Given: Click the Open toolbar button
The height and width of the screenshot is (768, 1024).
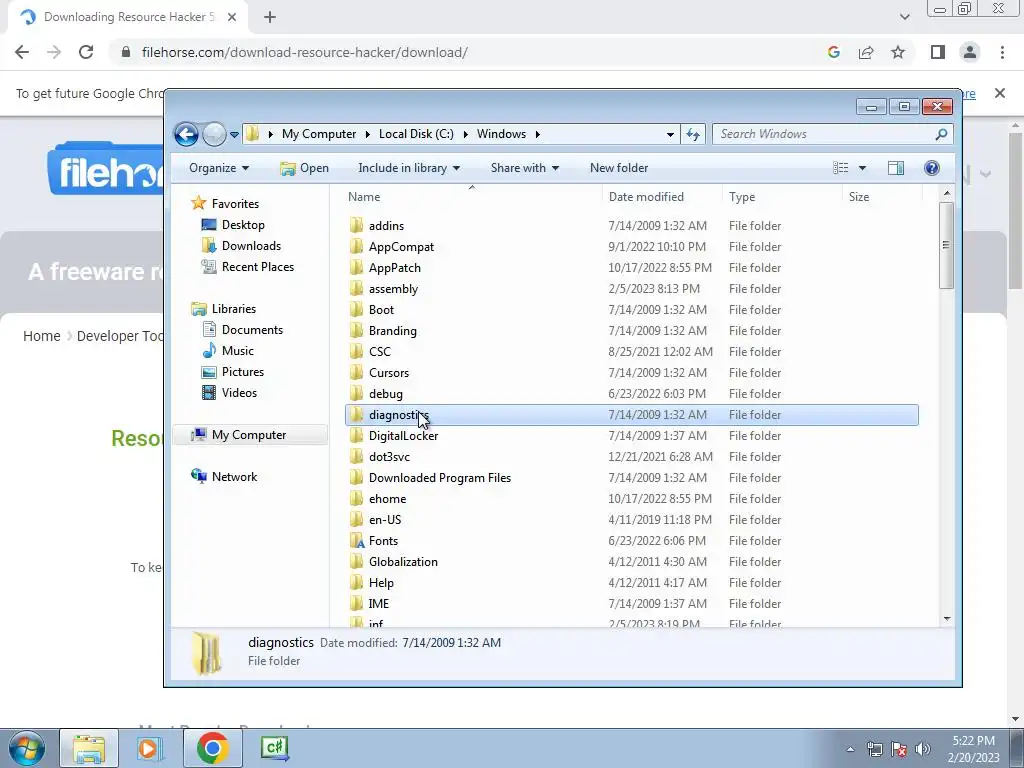Looking at the screenshot, I should tap(304, 168).
